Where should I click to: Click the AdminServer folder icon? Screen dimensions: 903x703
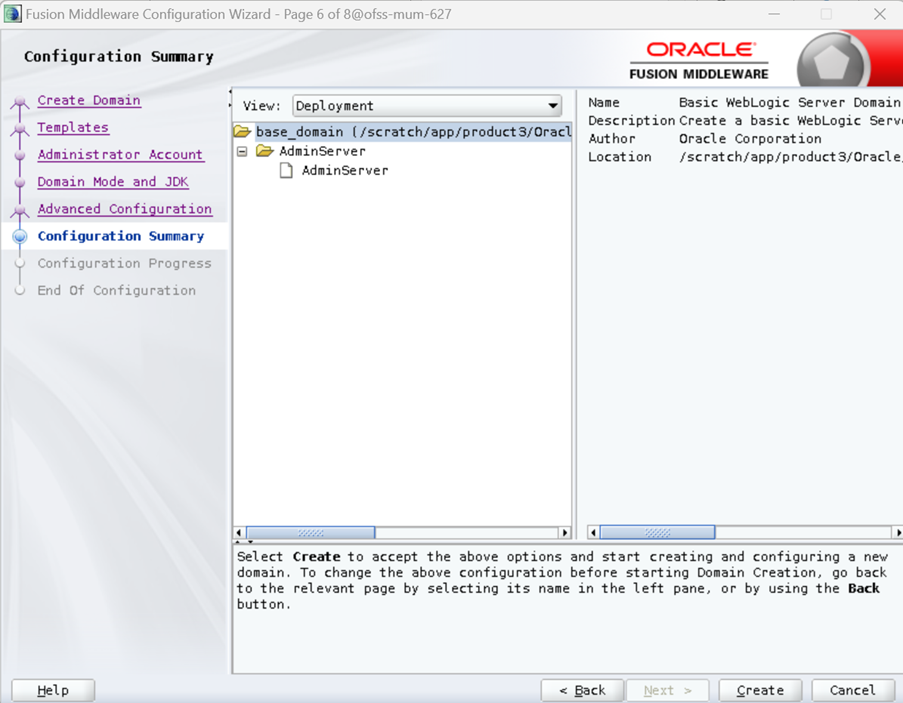(265, 151)
